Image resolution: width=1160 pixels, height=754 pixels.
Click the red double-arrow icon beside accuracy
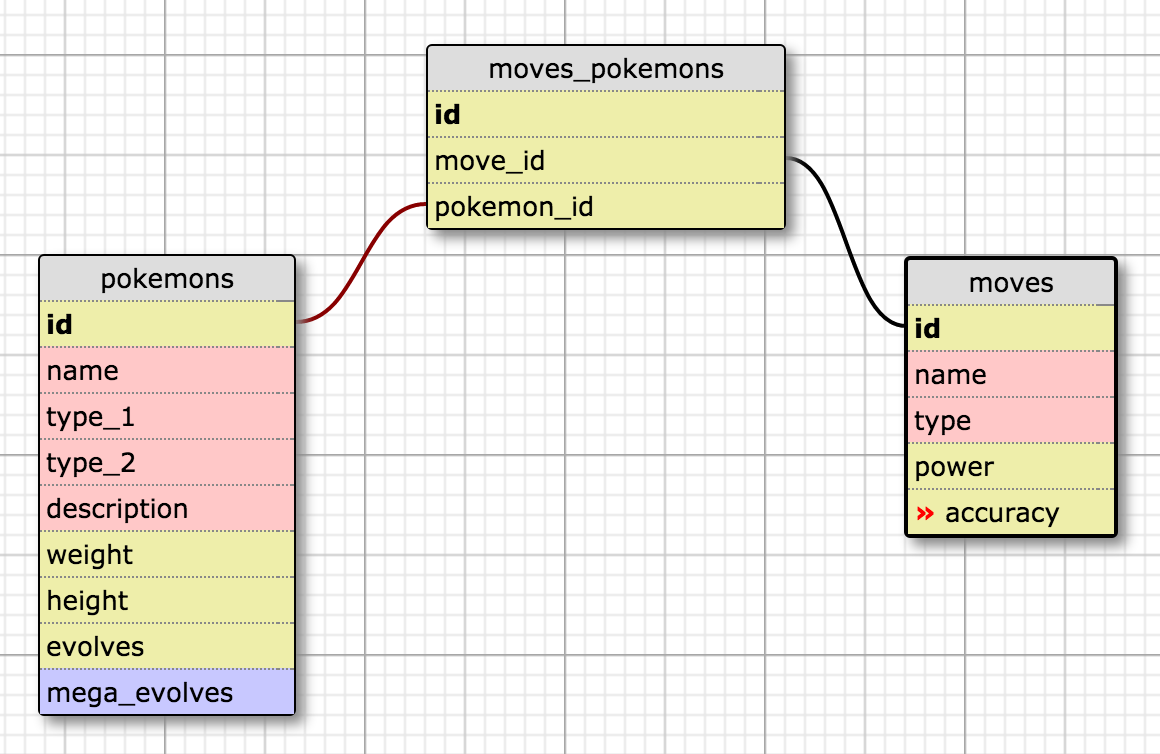pyautogui.click(x=925, y=513)
